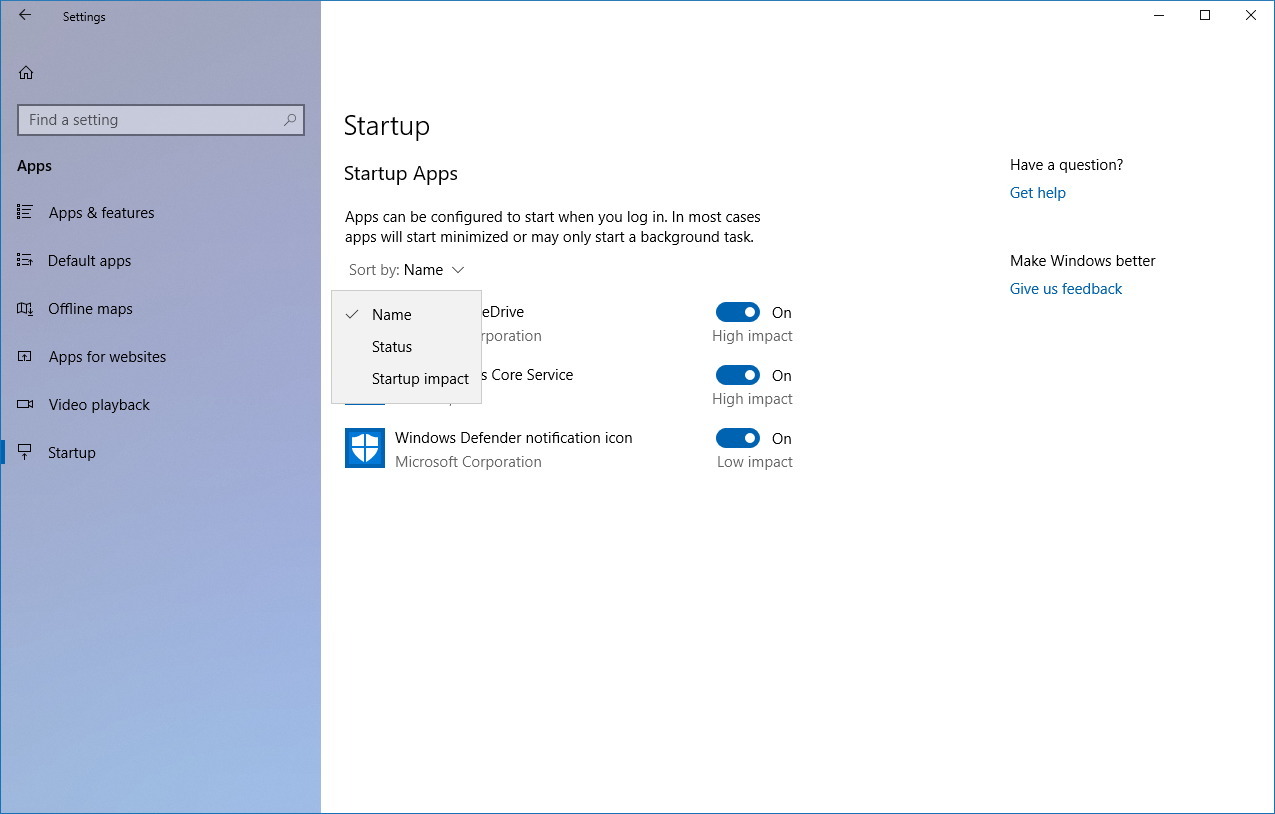Image resolution: width=1275 pixels, height=814 pixels.
Task: Minimize the Settings window
Action: (1159, 15)
